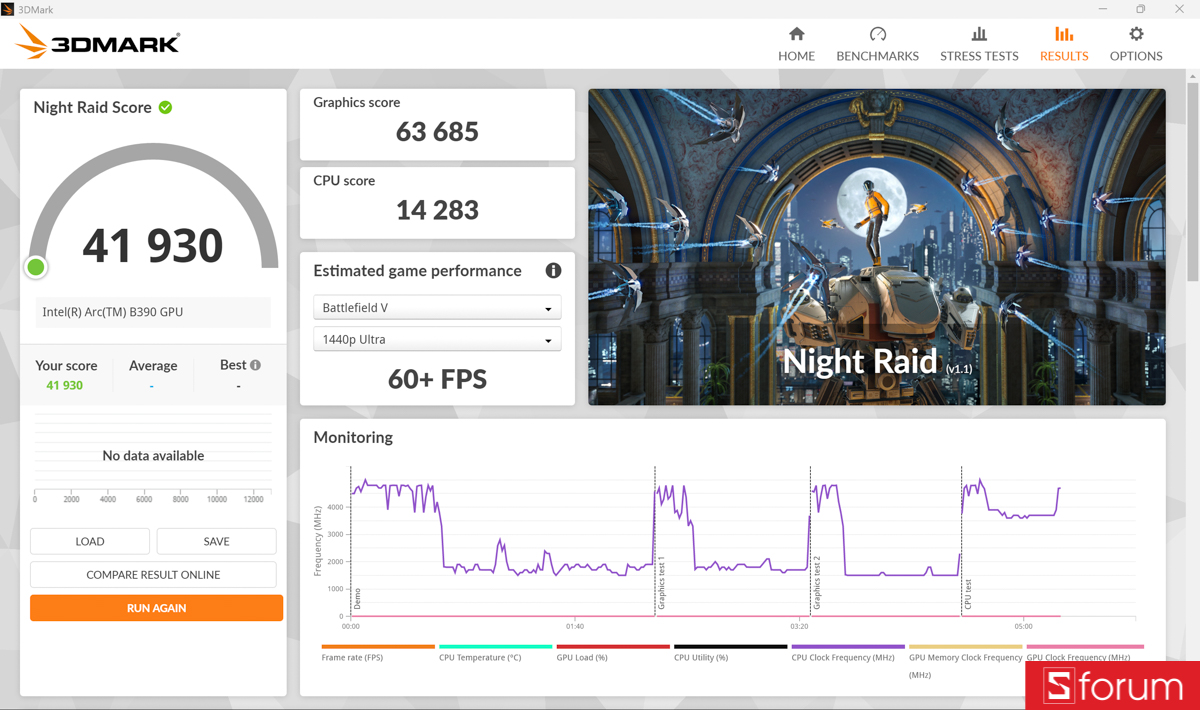Image resolution: width=1200 pixels, height=710 pixels.
Task: Open the 1440p Ultra resolution dropdown
Action: pyautogui.click(x=437, y=339)
